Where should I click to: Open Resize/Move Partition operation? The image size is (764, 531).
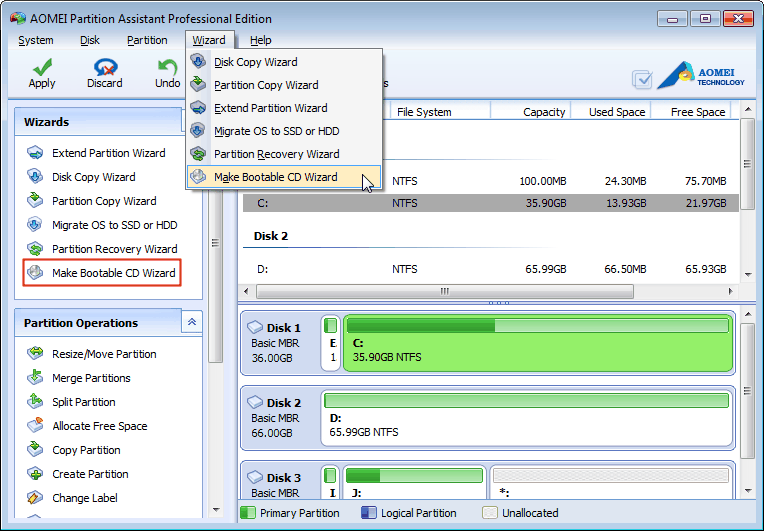[104, 354]
